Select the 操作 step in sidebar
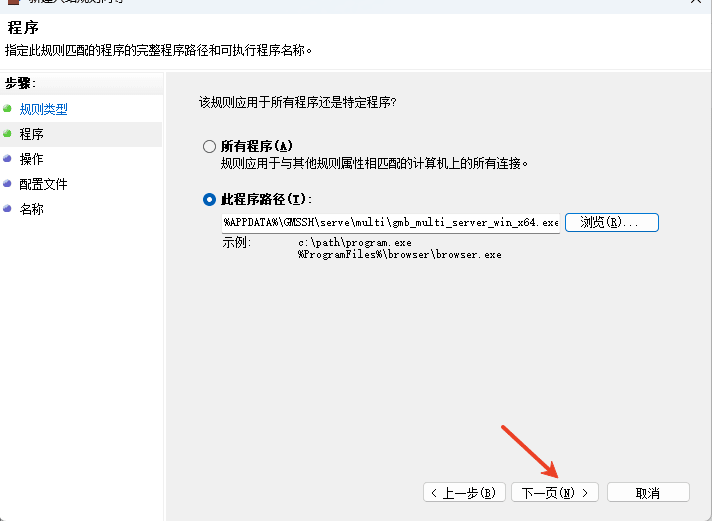This screenshot has height=521, width=712. (31, 159)
